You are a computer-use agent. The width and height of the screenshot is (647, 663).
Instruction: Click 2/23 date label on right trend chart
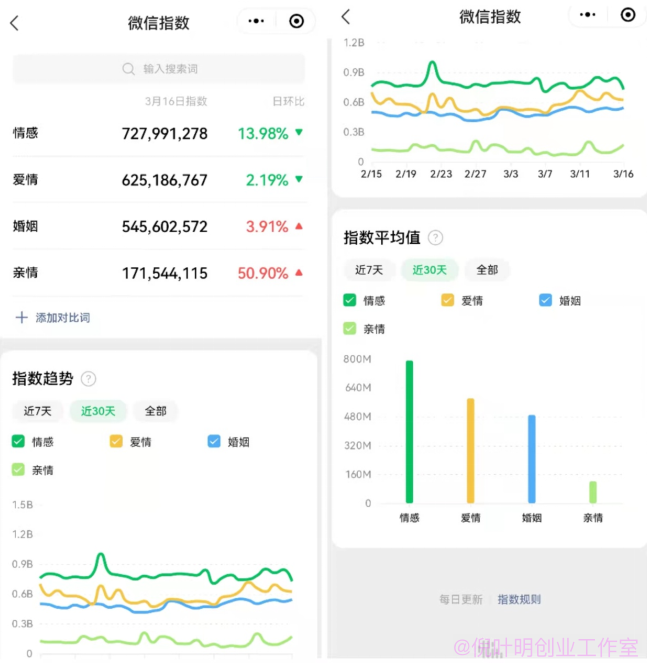(441, 174)
